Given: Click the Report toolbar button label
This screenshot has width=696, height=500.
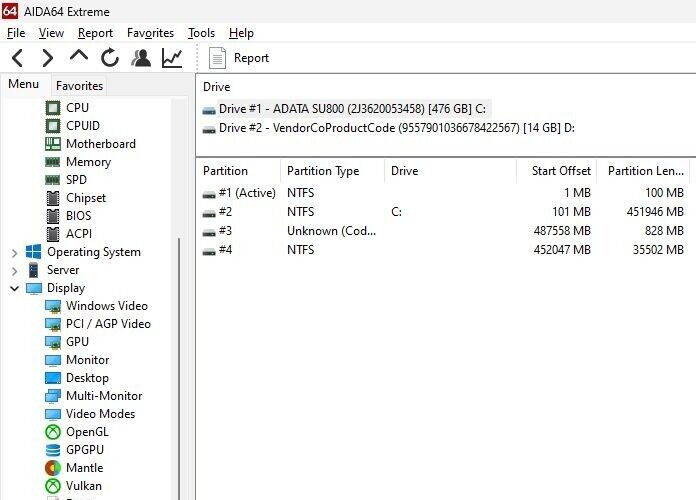Looking at the screenshot, I should (x=251, y=58).
